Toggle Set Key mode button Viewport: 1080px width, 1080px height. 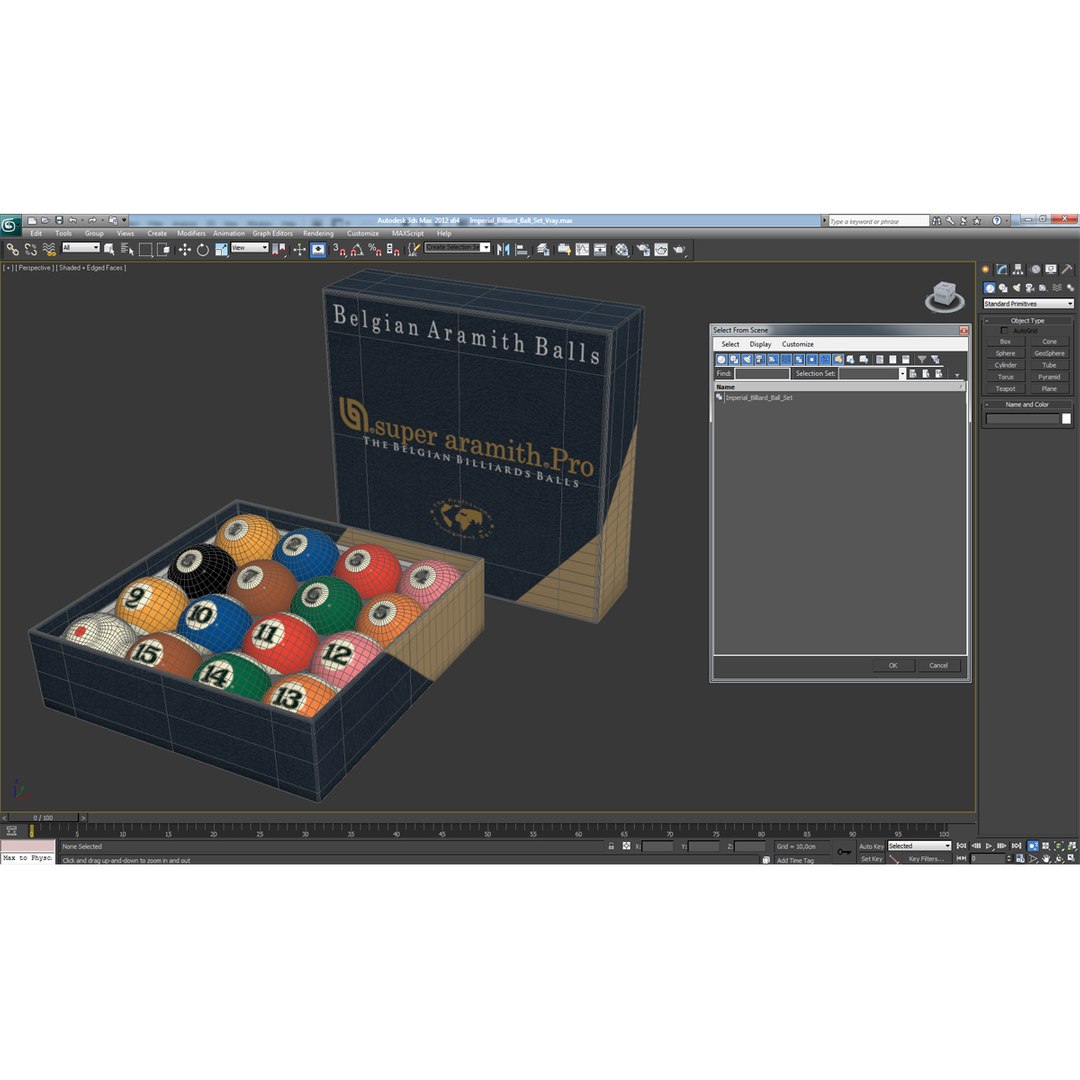[871, 859]
